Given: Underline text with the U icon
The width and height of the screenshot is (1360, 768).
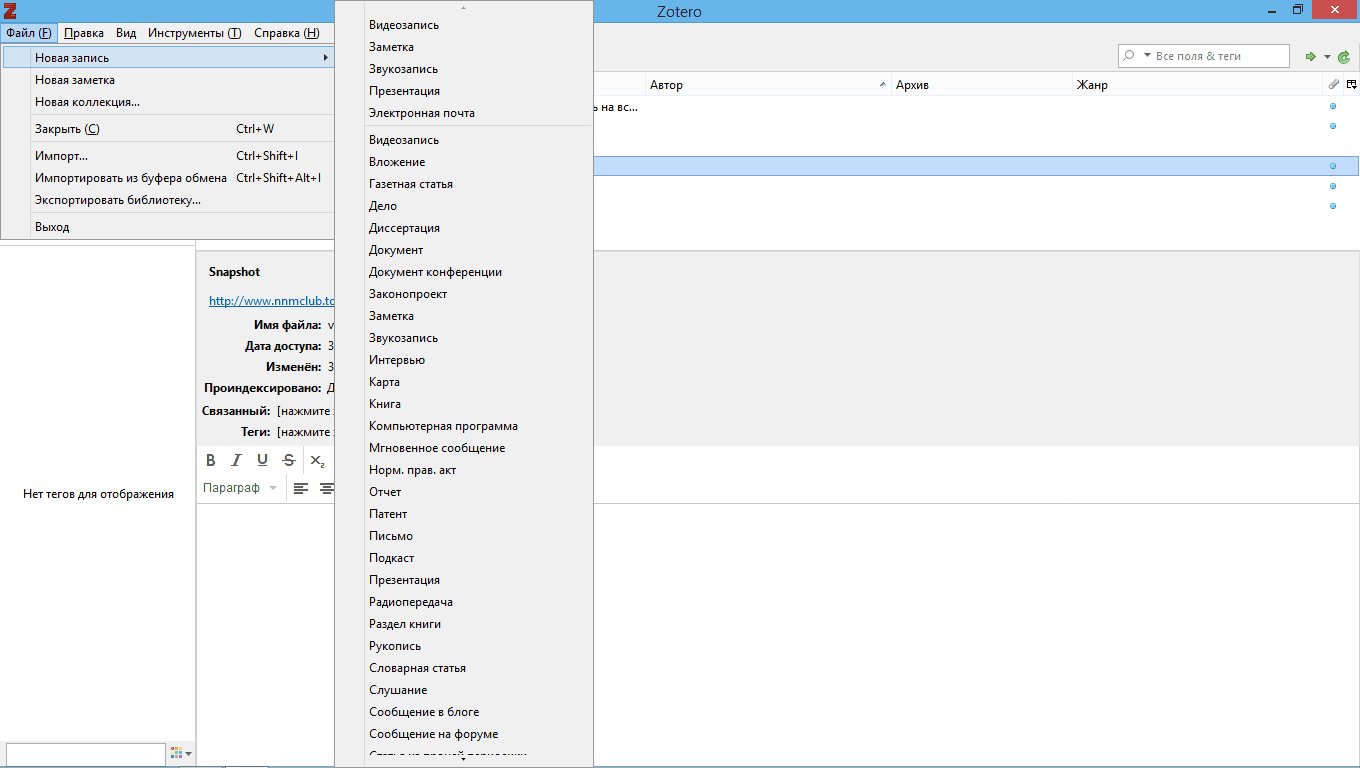Looking at the screenshot, I should click(x=262, y=460).
